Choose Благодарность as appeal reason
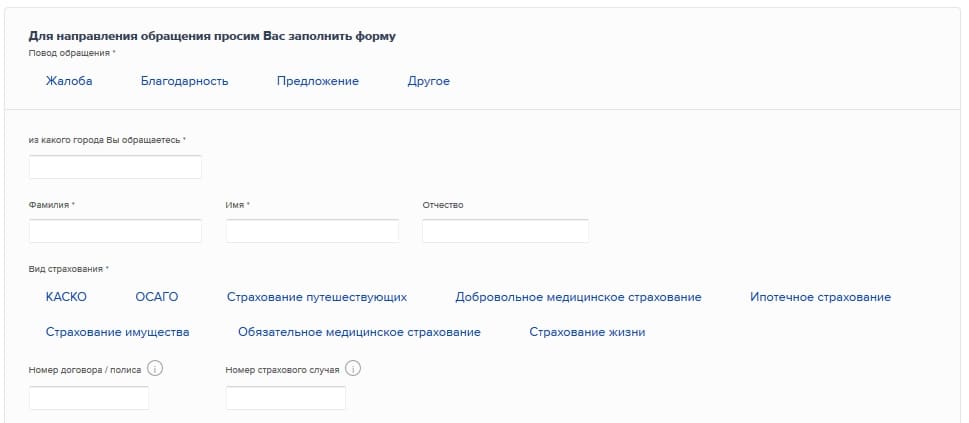This screenshot has height=423, width=969. pyautogui.click(x=185, y=81)
